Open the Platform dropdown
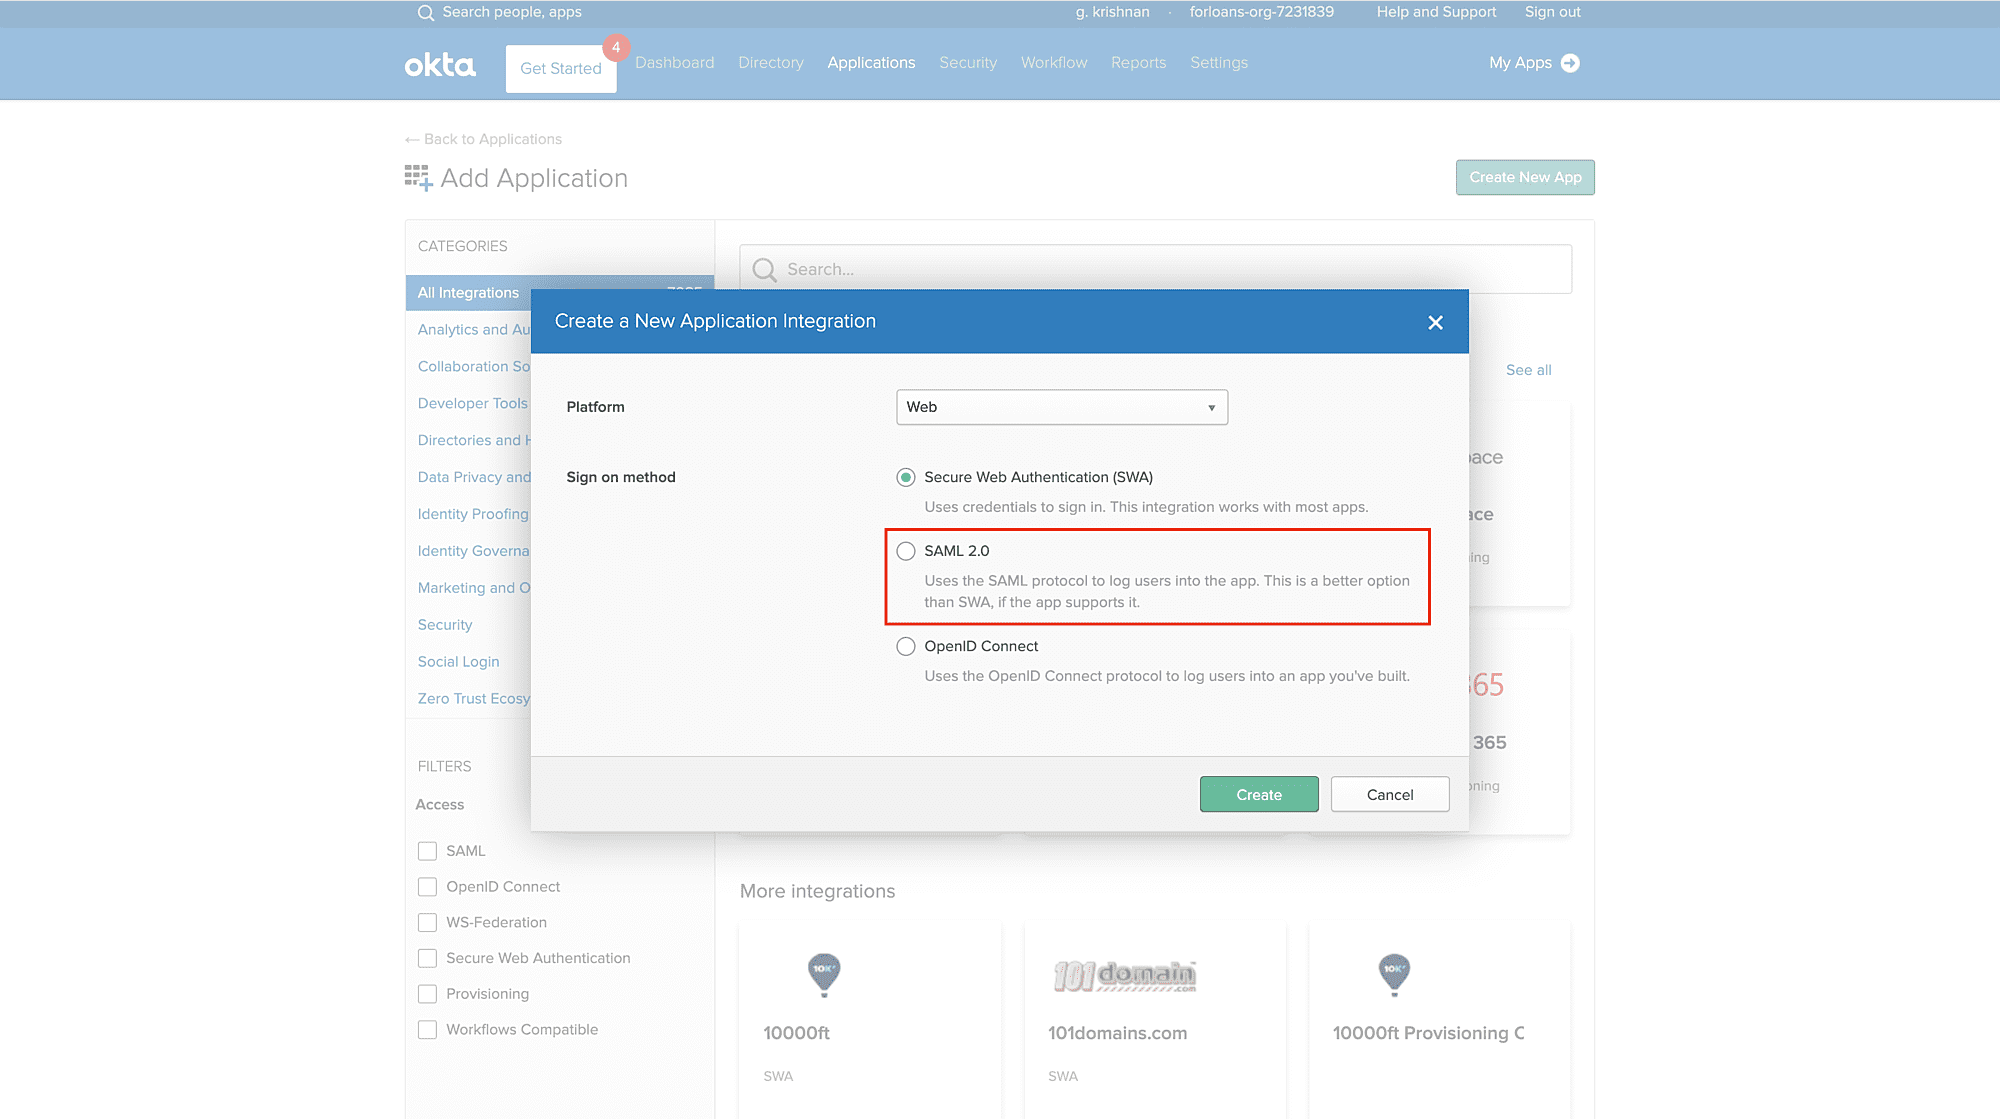This screenshot has height=1119, width=2000. 1061,407
